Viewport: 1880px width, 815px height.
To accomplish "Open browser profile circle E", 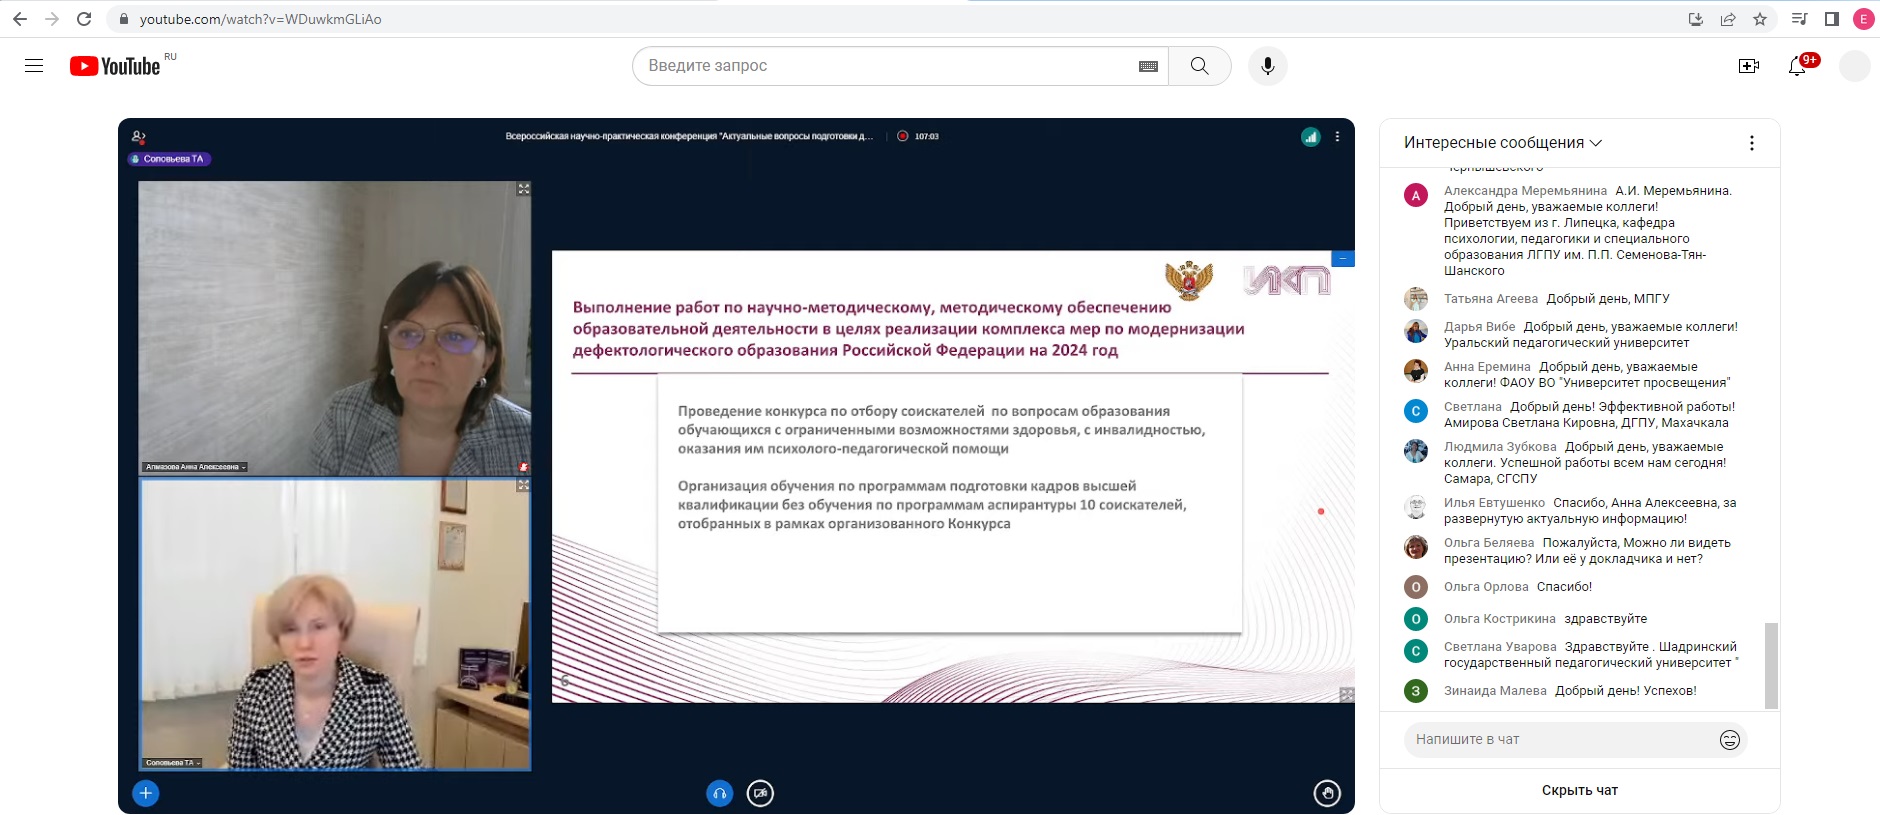I will [x=1864, y=19].
